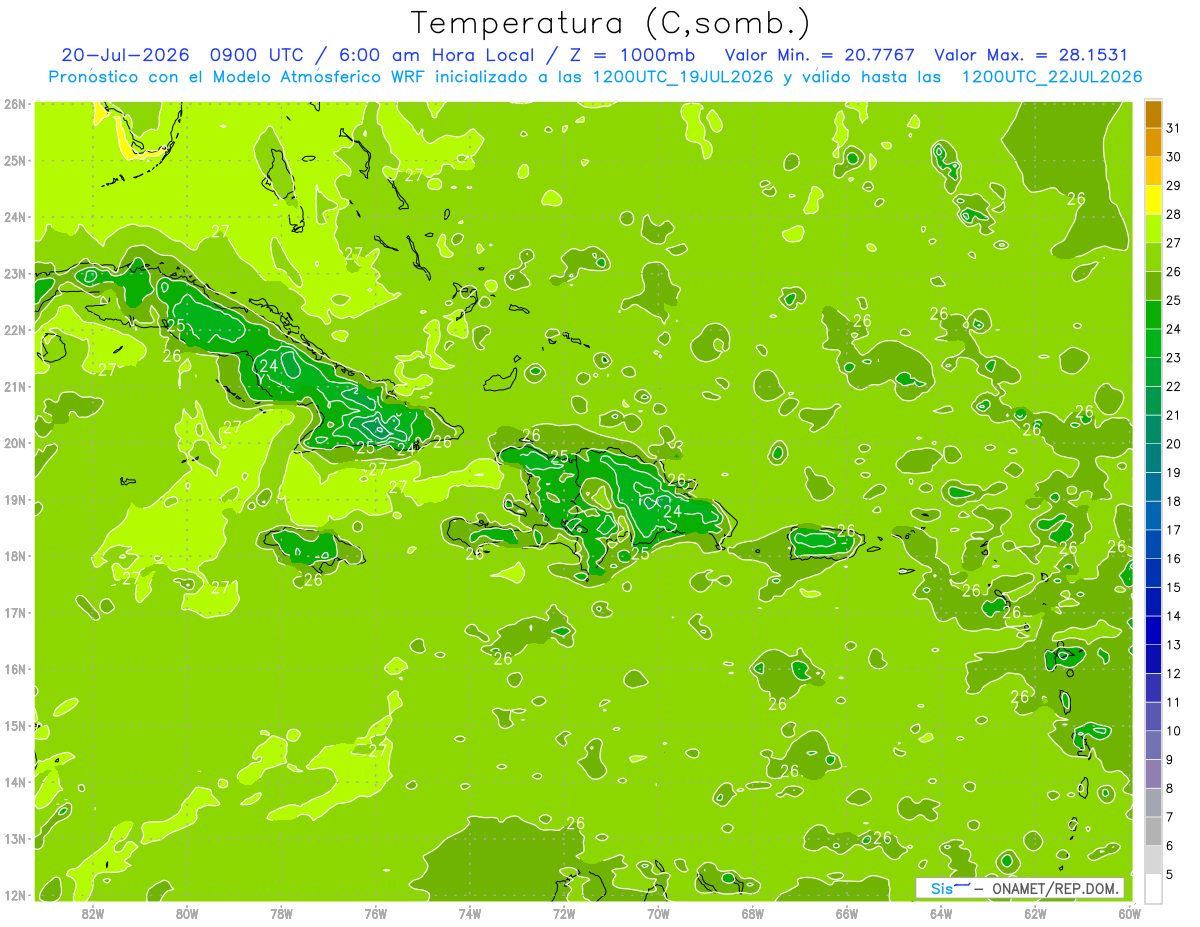Image resolution: width=1200 pixels, height=927 pixels.
Task: Click the legend color band between 30 and 31
Action: [1153, 142]
